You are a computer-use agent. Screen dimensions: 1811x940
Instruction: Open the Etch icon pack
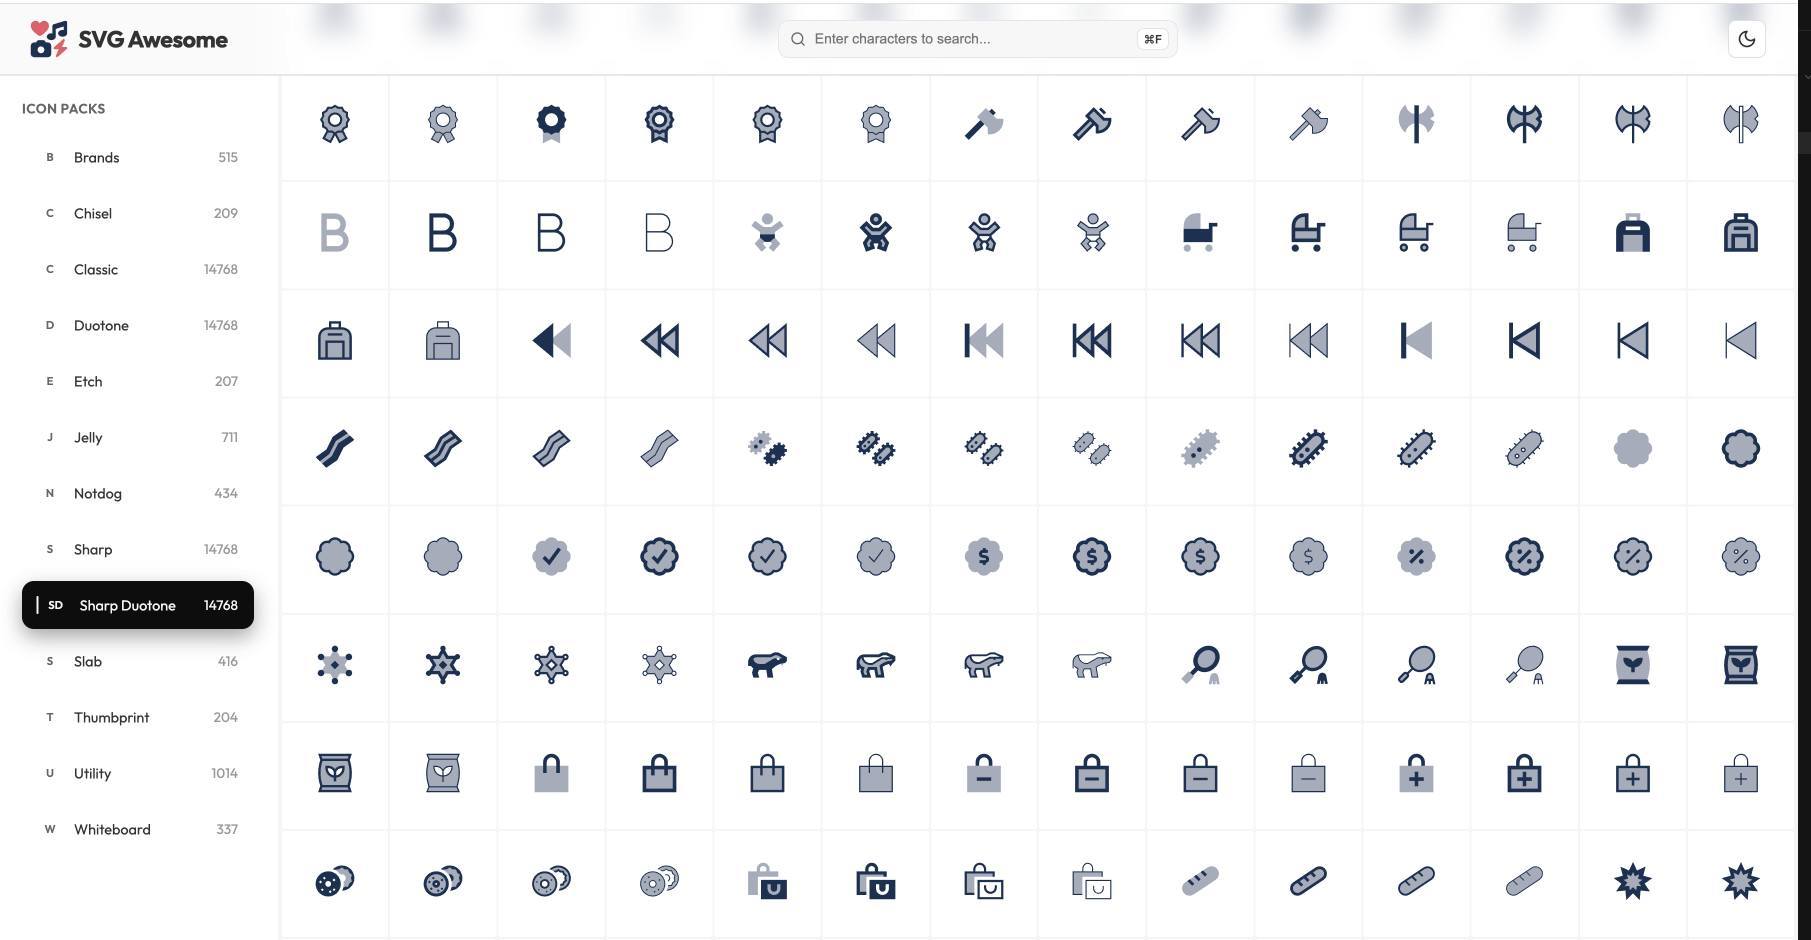(138, 381)
